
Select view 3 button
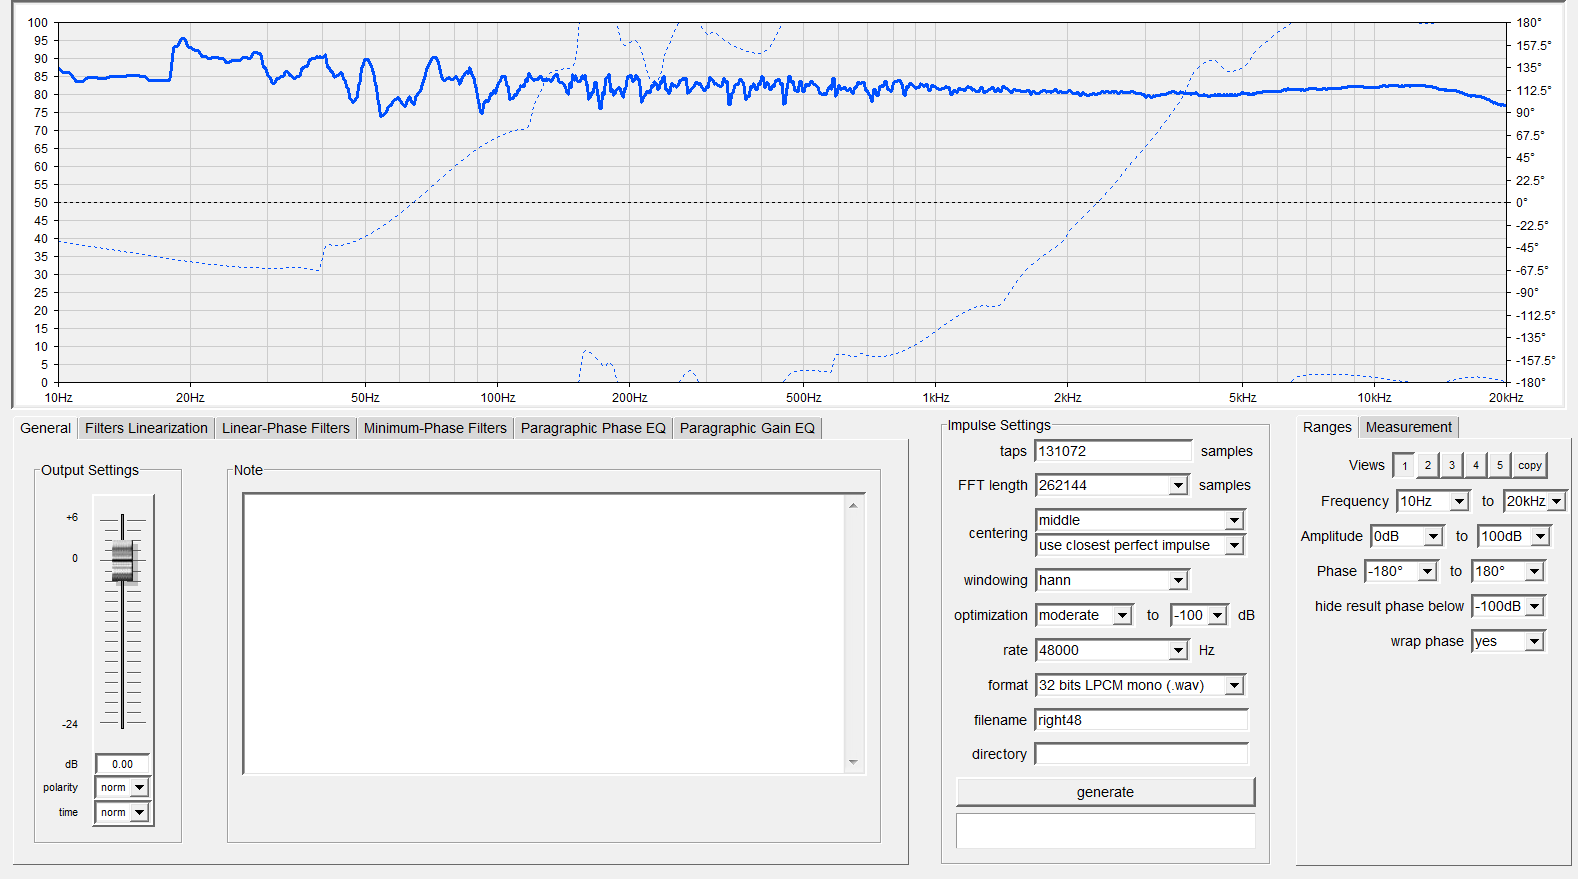tap(1452, 465)
